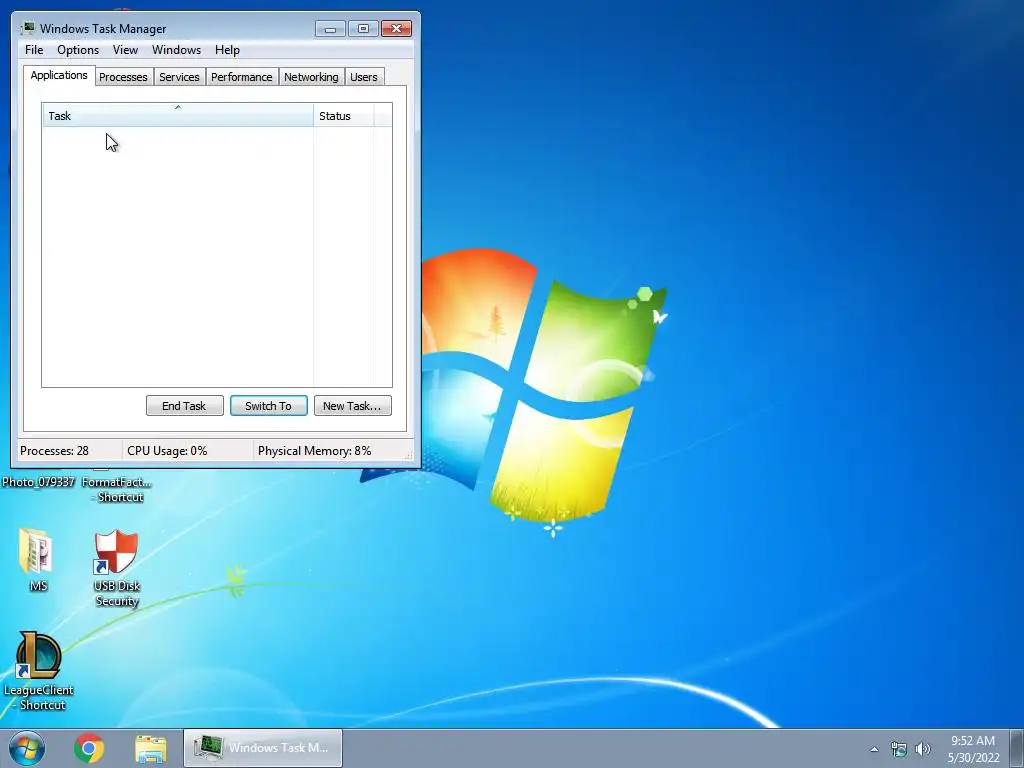The image size is (1024, 768).
Task: Select the Photo_079337 desktop item label
Action: coord(39,482)
